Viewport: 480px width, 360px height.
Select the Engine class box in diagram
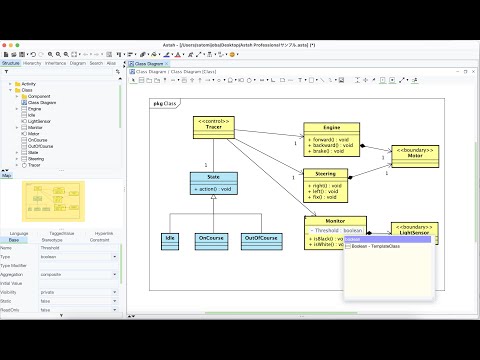click(x=332, y=139)
